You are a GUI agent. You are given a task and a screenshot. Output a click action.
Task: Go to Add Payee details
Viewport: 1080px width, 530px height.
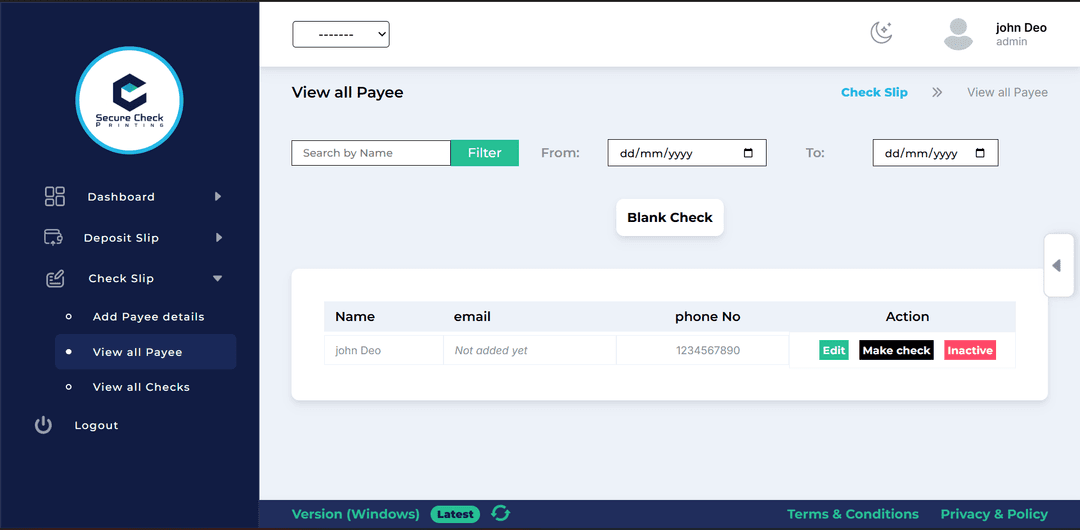click(x=149, y=317)
